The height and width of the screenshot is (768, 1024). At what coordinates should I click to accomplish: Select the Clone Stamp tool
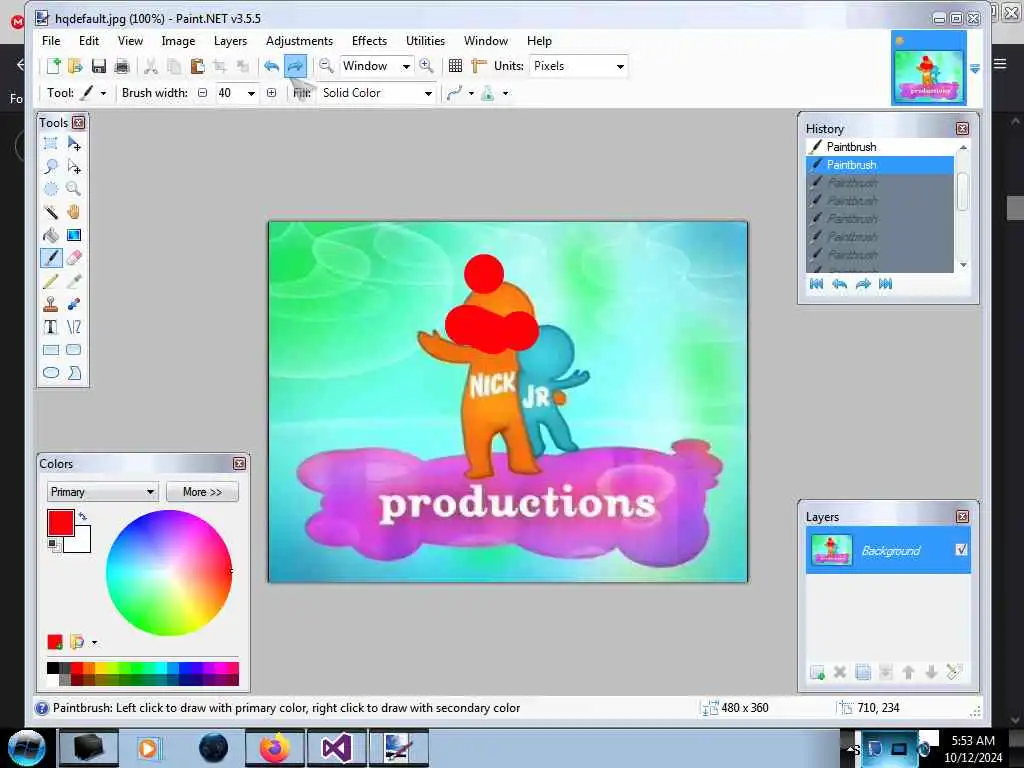(x=50, y=304)
